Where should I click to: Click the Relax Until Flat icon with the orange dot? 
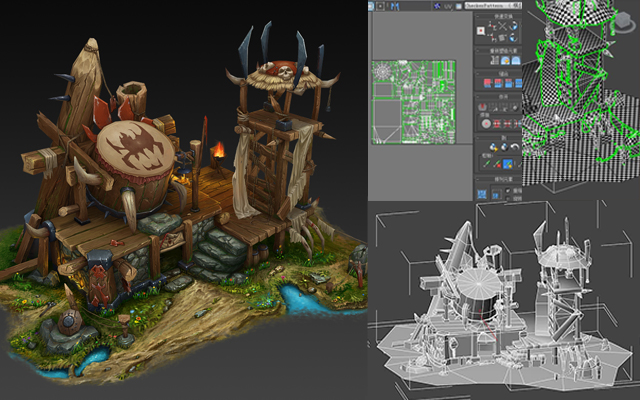point(506,60)
